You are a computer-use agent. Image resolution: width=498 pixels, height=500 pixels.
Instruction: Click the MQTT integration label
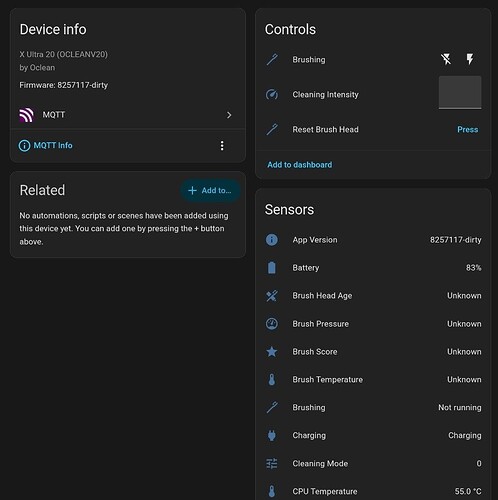(54, 115)
